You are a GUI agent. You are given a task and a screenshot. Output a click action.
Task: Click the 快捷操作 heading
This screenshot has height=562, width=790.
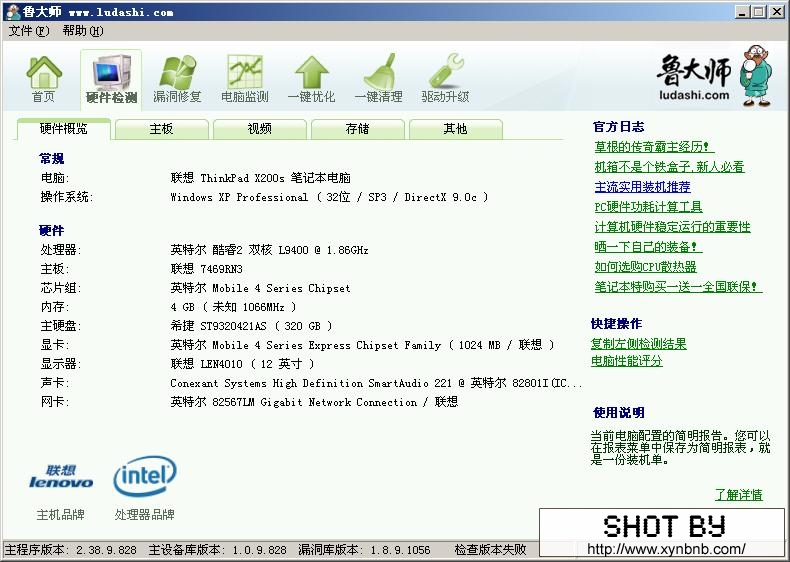click(x=617, y=324)
